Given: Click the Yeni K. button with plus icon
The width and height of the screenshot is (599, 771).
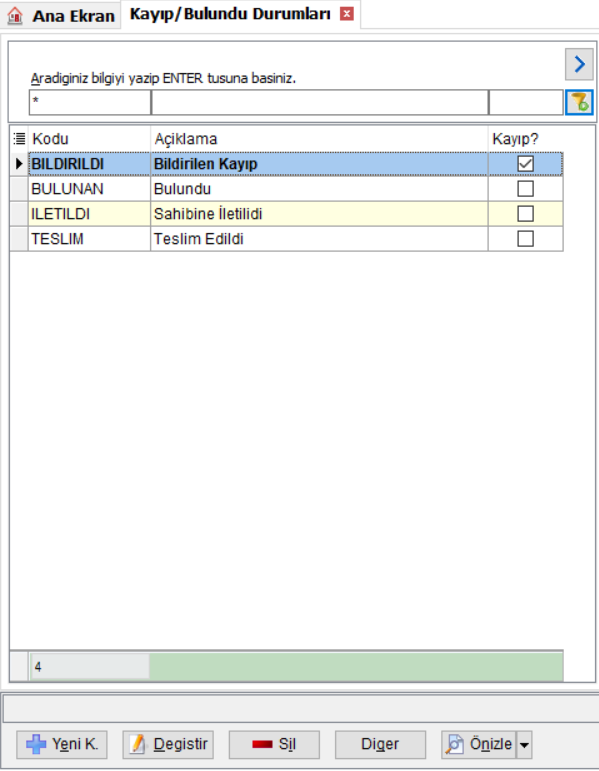Looking at the screenshot, I should 62,744.
